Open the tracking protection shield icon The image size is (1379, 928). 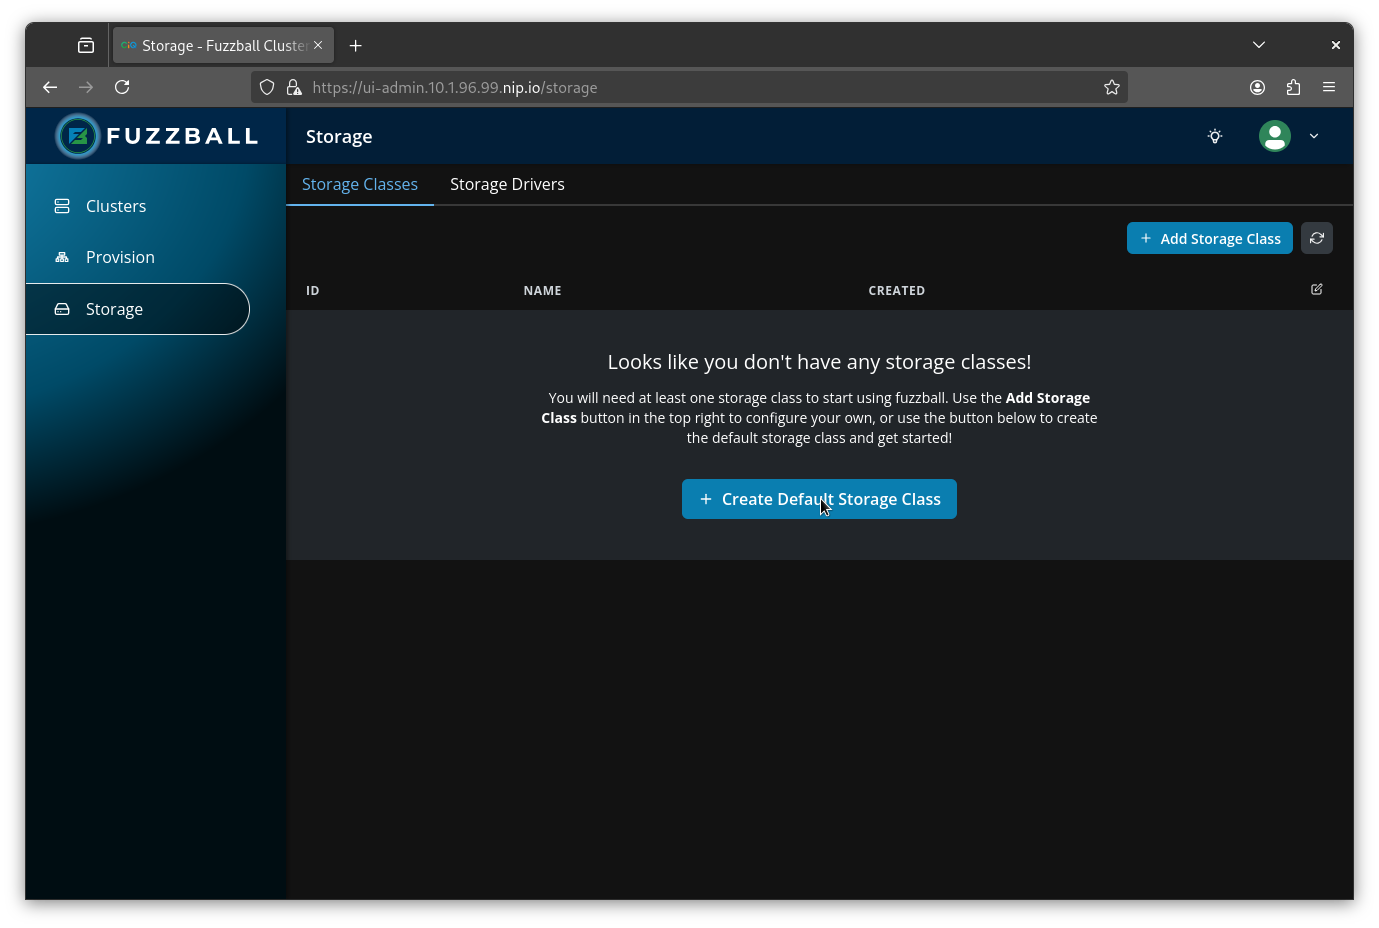point(267,87)
